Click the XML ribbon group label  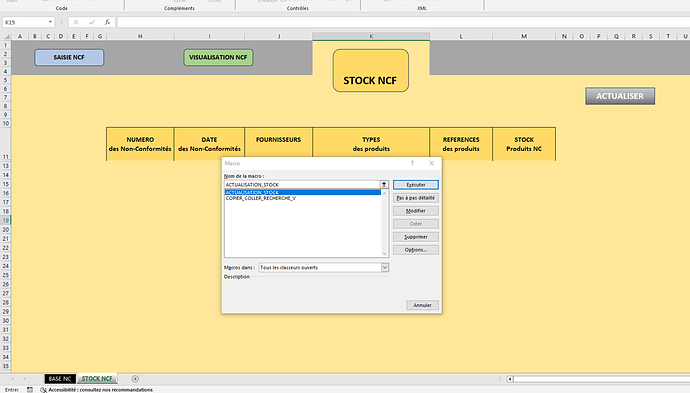421,8
